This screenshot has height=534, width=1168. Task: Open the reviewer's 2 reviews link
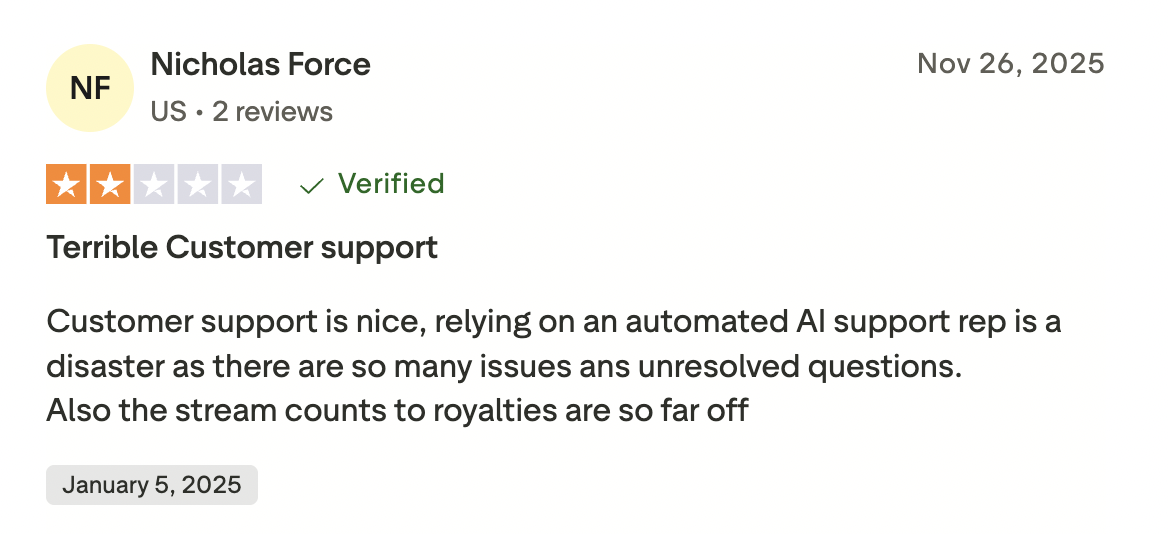[x=272, y=111]
